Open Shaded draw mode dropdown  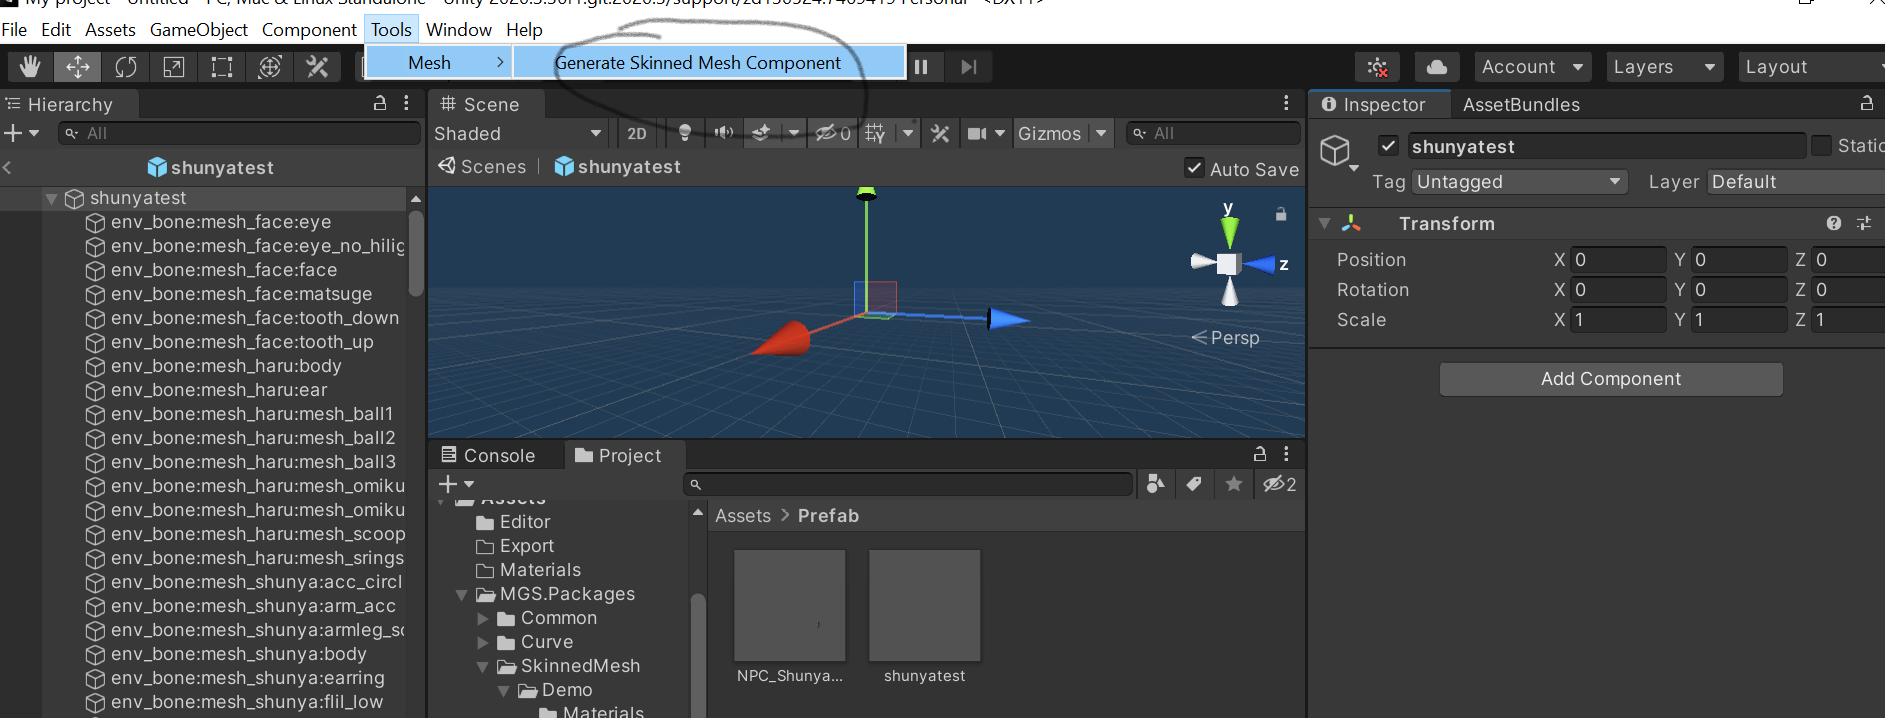[x=518, y=133]
